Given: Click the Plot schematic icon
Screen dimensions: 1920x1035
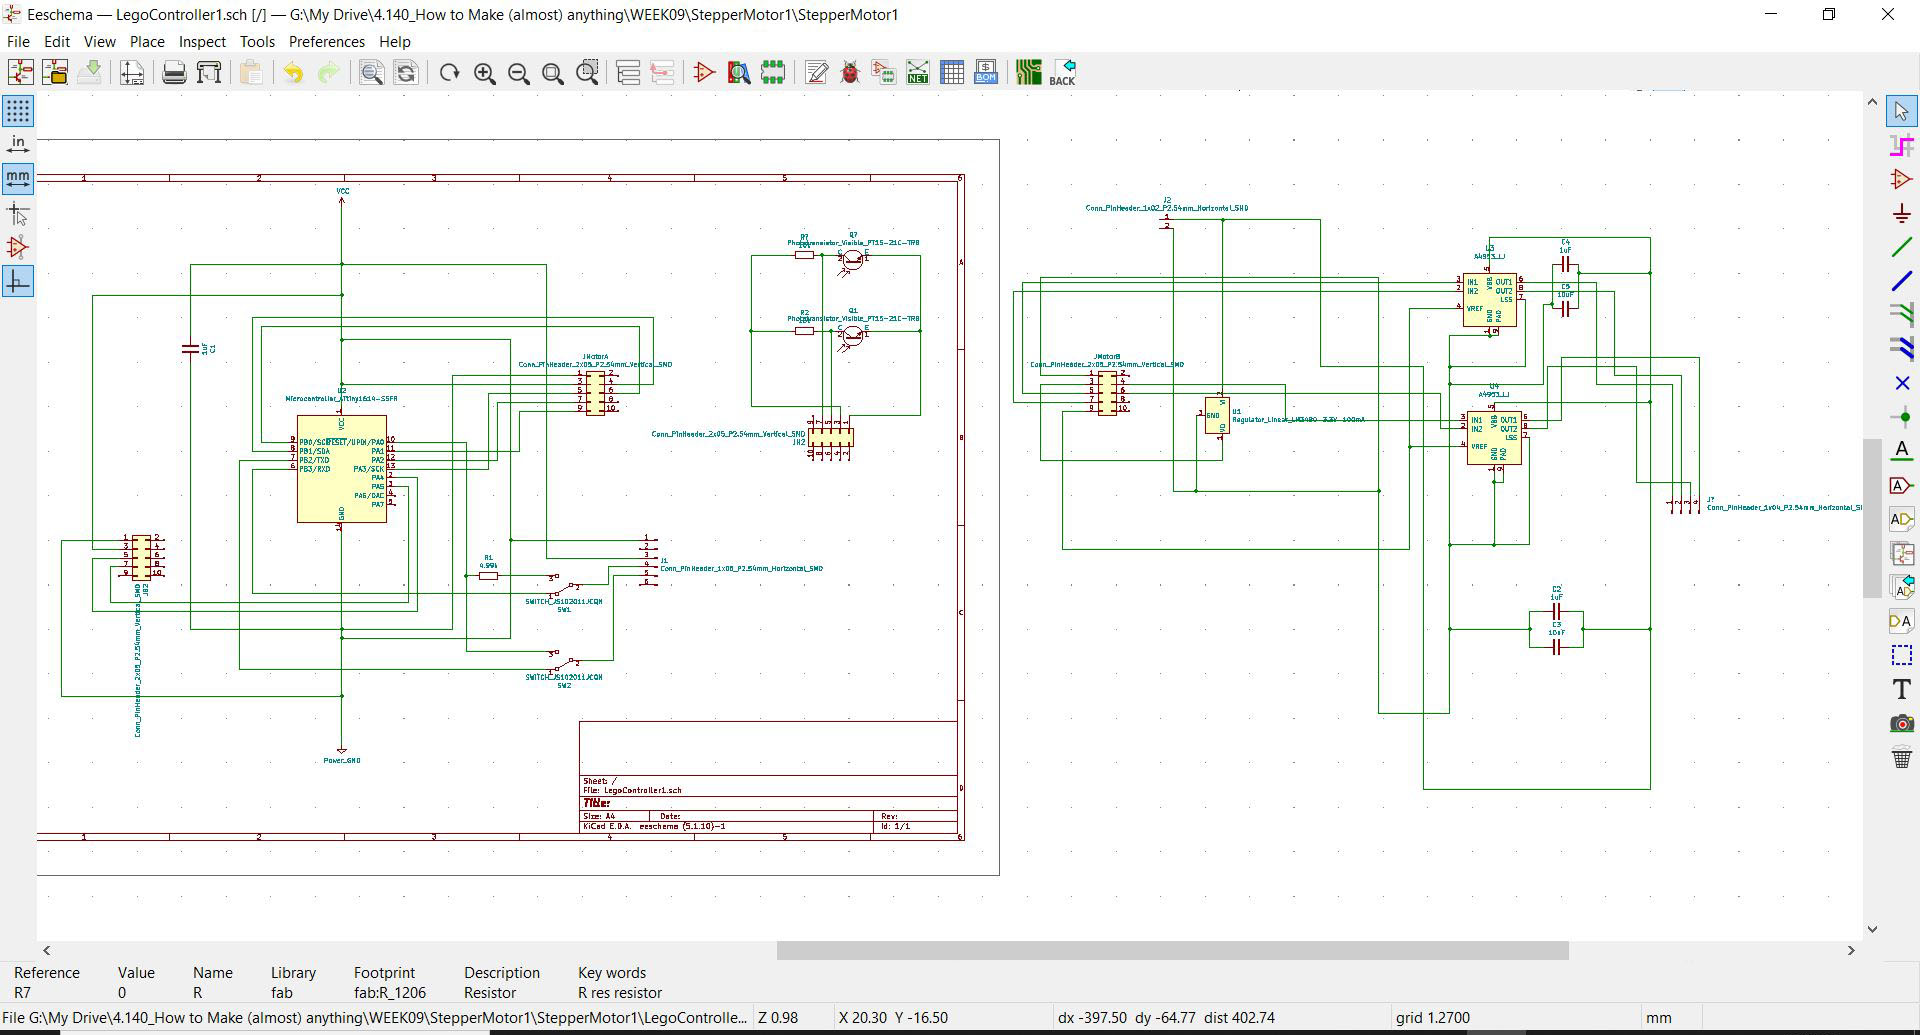Looking at the screenshot, I should click(x=208, y=72).
